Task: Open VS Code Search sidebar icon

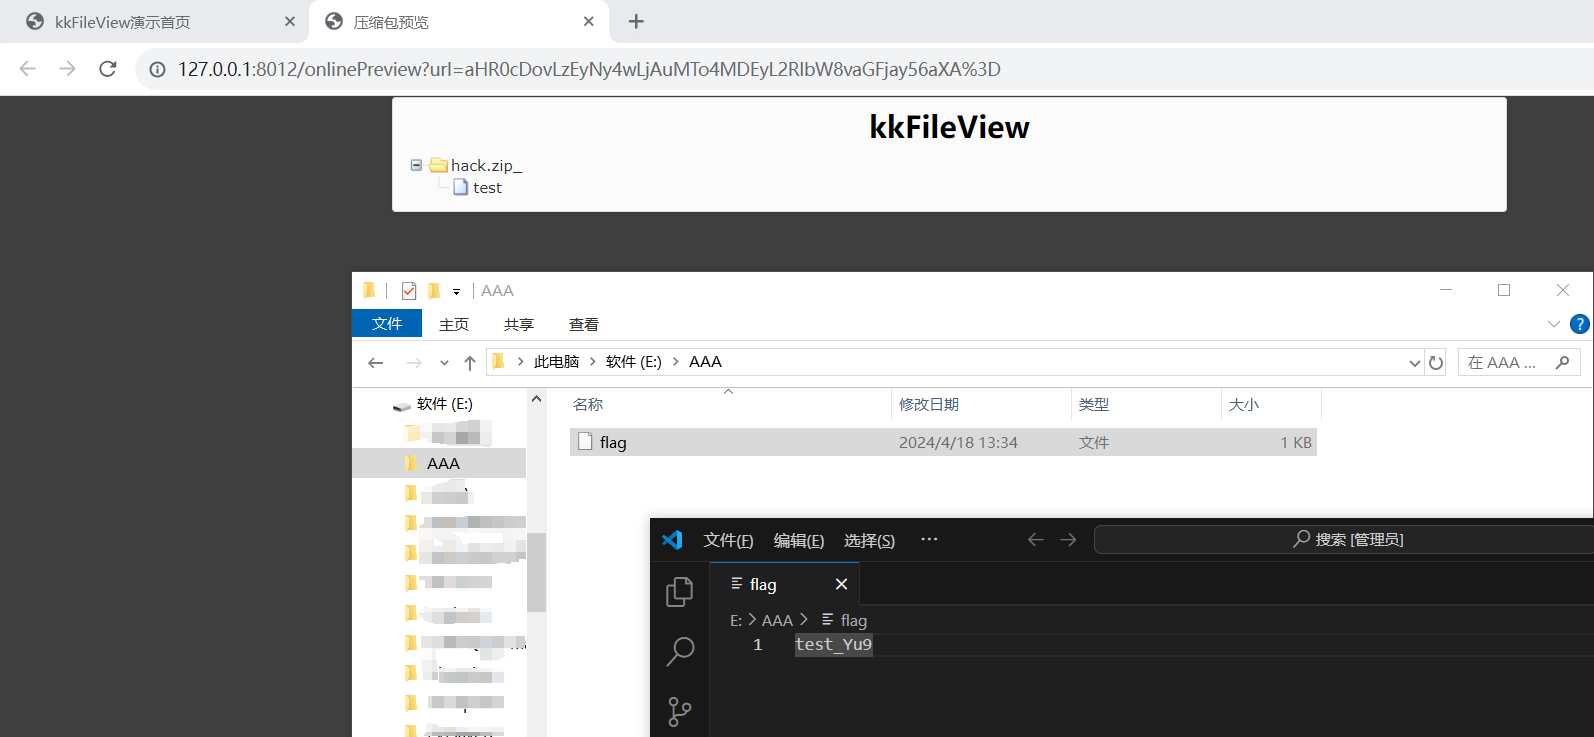Action: point(680,652)
